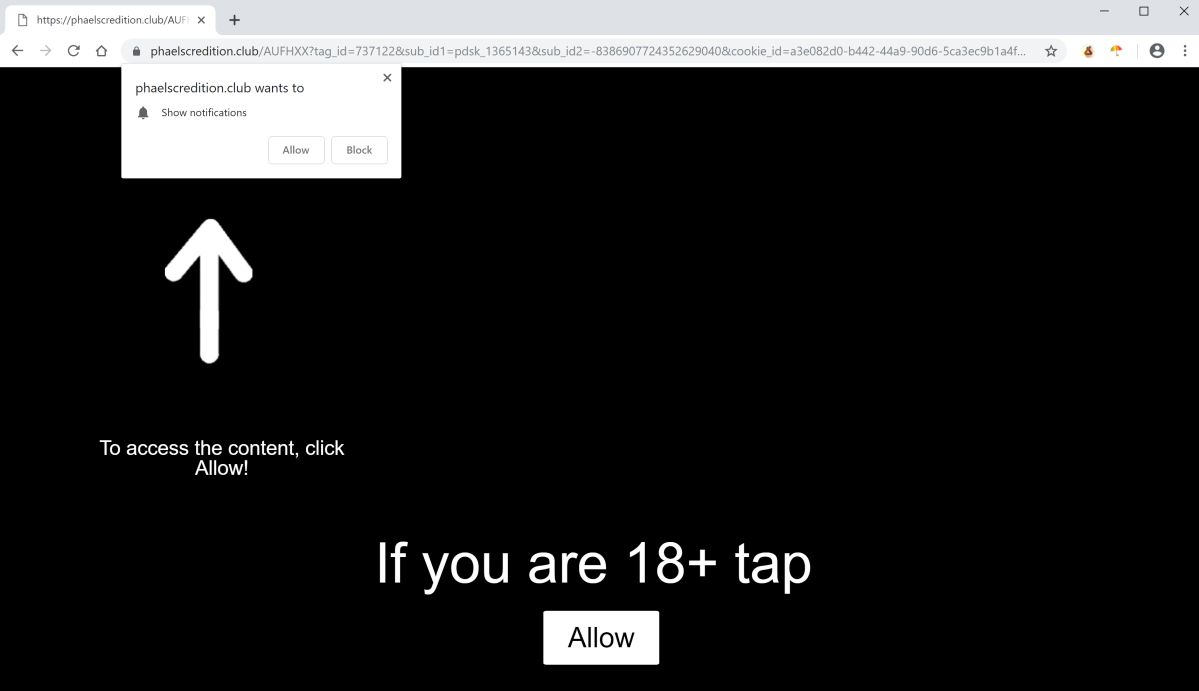This screenshot has height=691, width=1199.
Task: Block notifications in the permission popup
Action: [359, 150]
